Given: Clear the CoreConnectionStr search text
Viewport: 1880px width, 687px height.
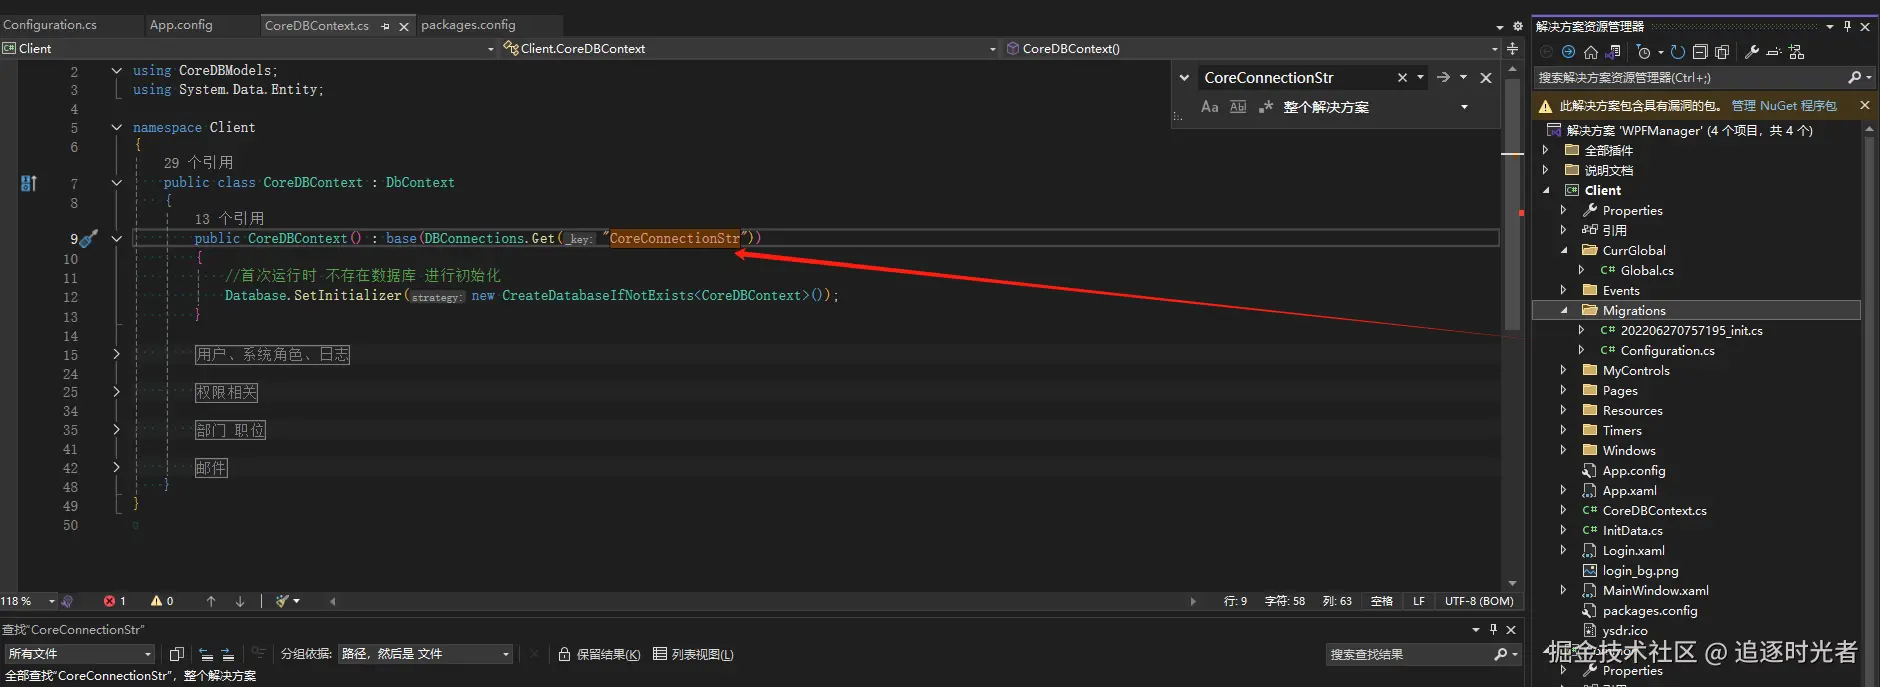Looking at the screenshot, I should [1402, 77].
